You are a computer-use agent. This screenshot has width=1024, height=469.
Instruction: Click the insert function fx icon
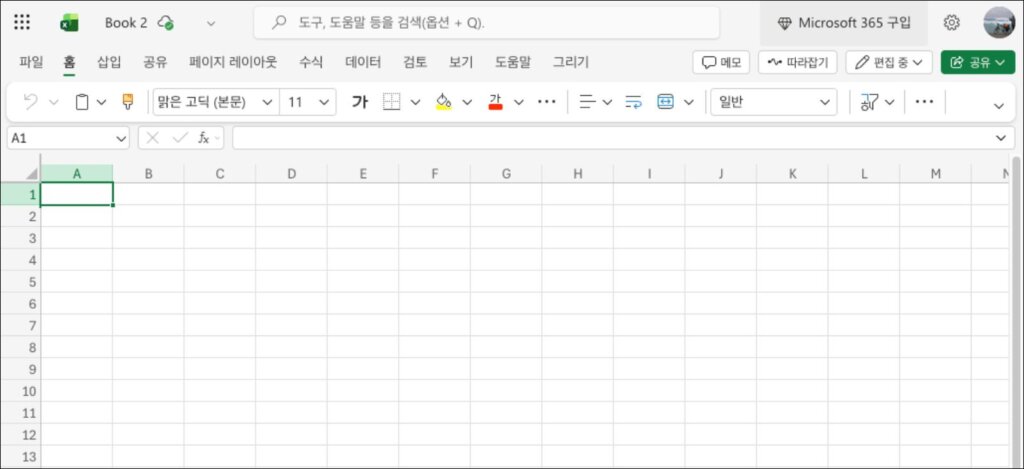click(204, 138)
